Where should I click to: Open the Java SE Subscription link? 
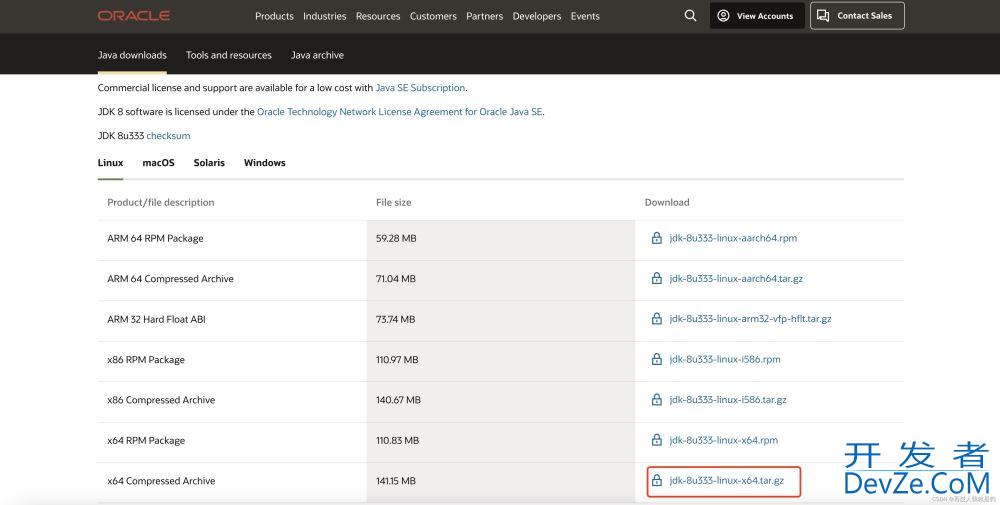(x=420, y=88)
